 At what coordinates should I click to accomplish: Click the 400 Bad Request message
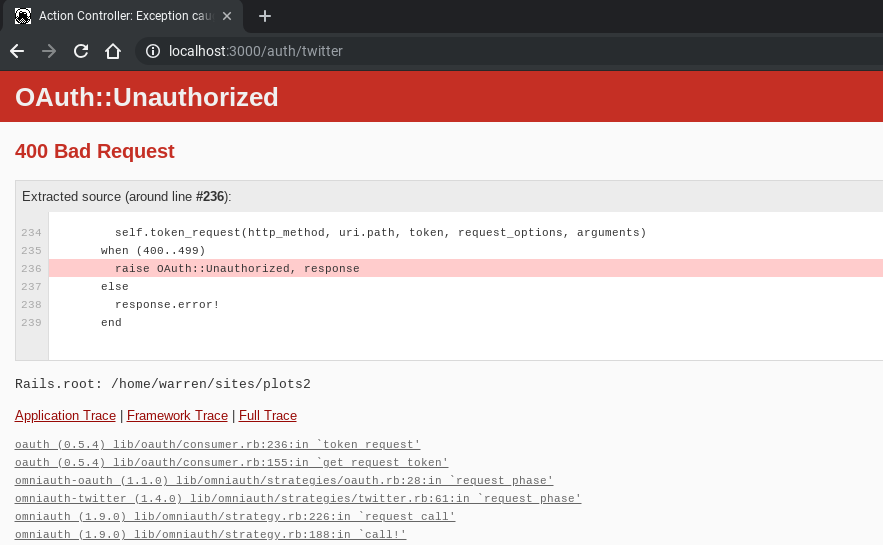tap(95, 151)
